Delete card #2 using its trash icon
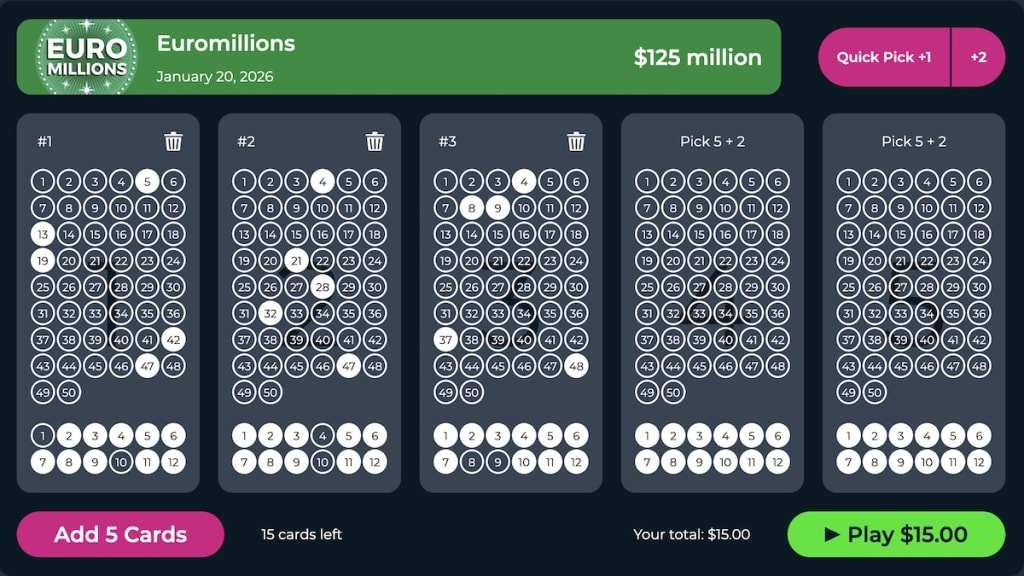 (374, 142)
